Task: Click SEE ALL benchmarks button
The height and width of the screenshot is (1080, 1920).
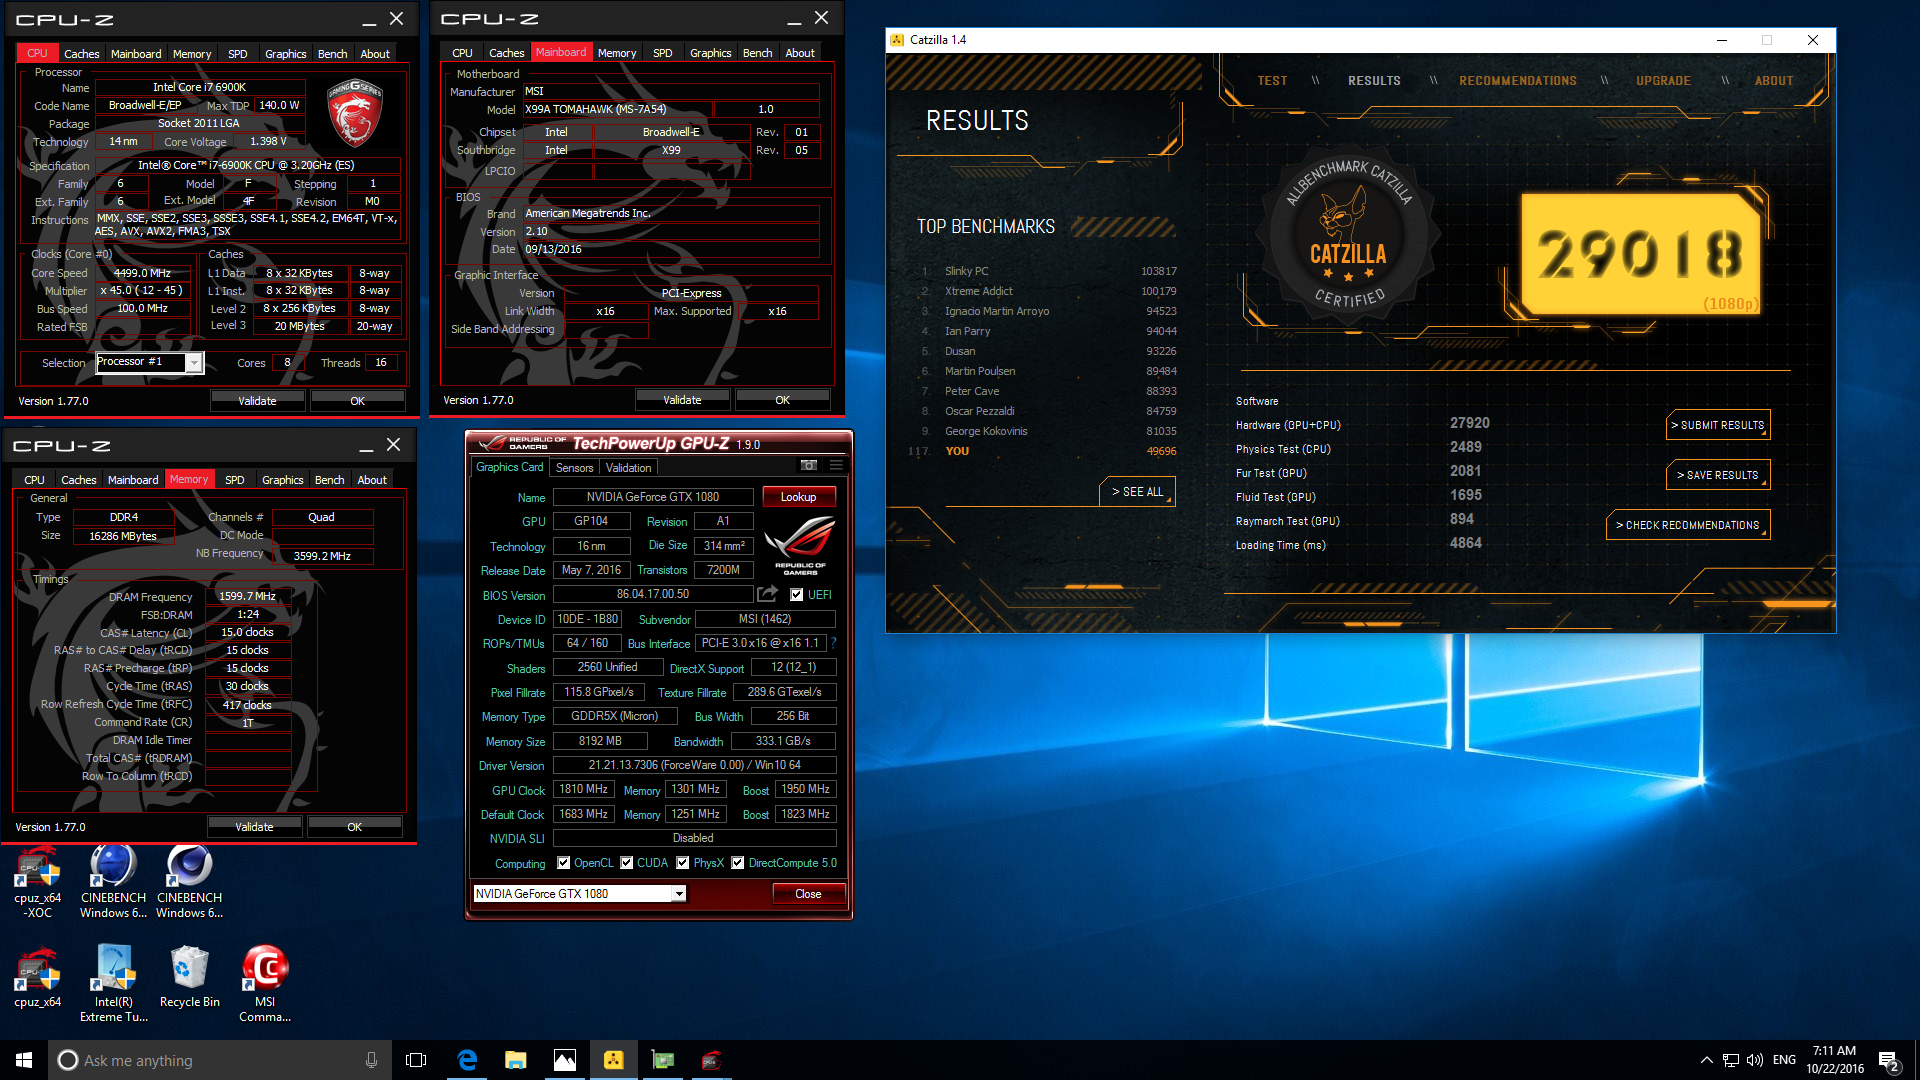Action: point(1138,492)
